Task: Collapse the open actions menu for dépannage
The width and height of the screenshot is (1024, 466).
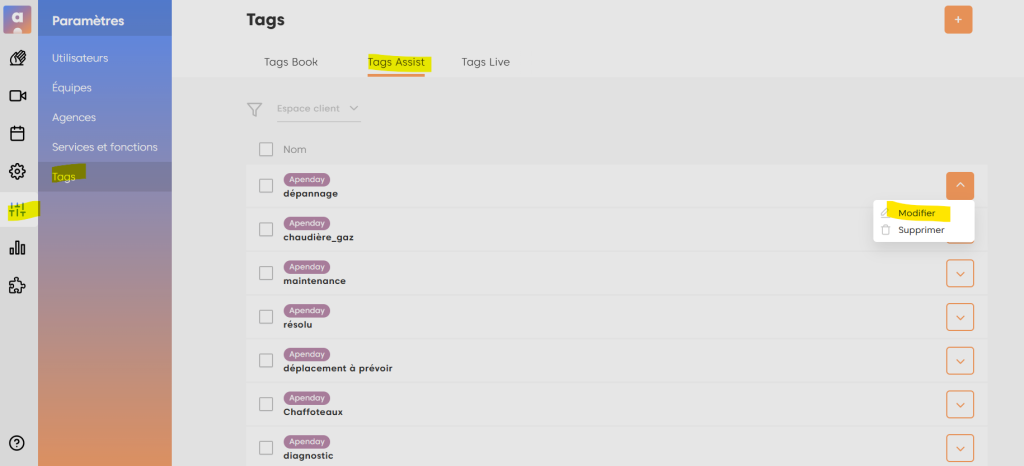Action: pos(959,185)
